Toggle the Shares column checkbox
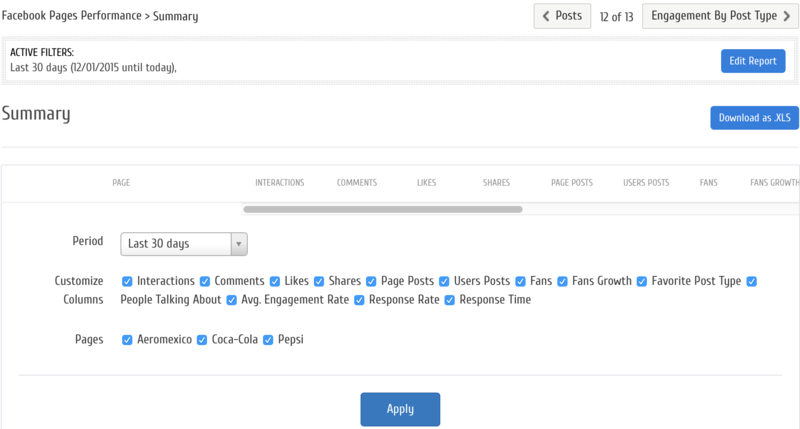Image resolution: width=800 pixels, height=429 pixels. point(319,282)
